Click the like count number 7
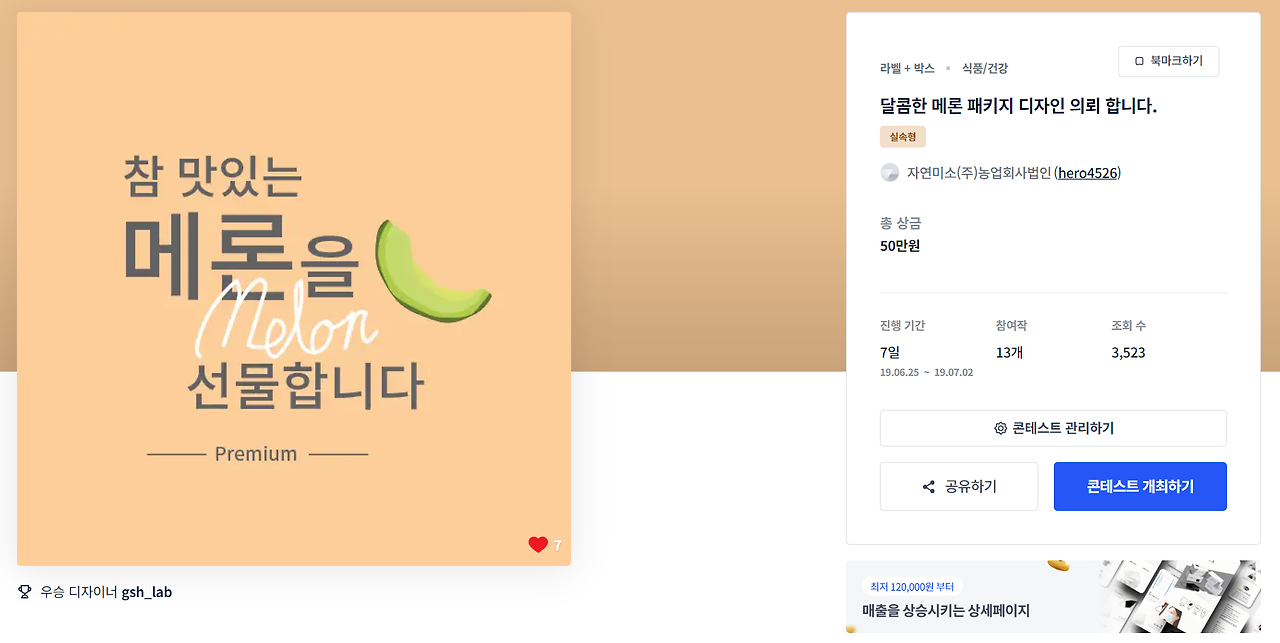Viewport: 1280px width, 643px height. 557,545
